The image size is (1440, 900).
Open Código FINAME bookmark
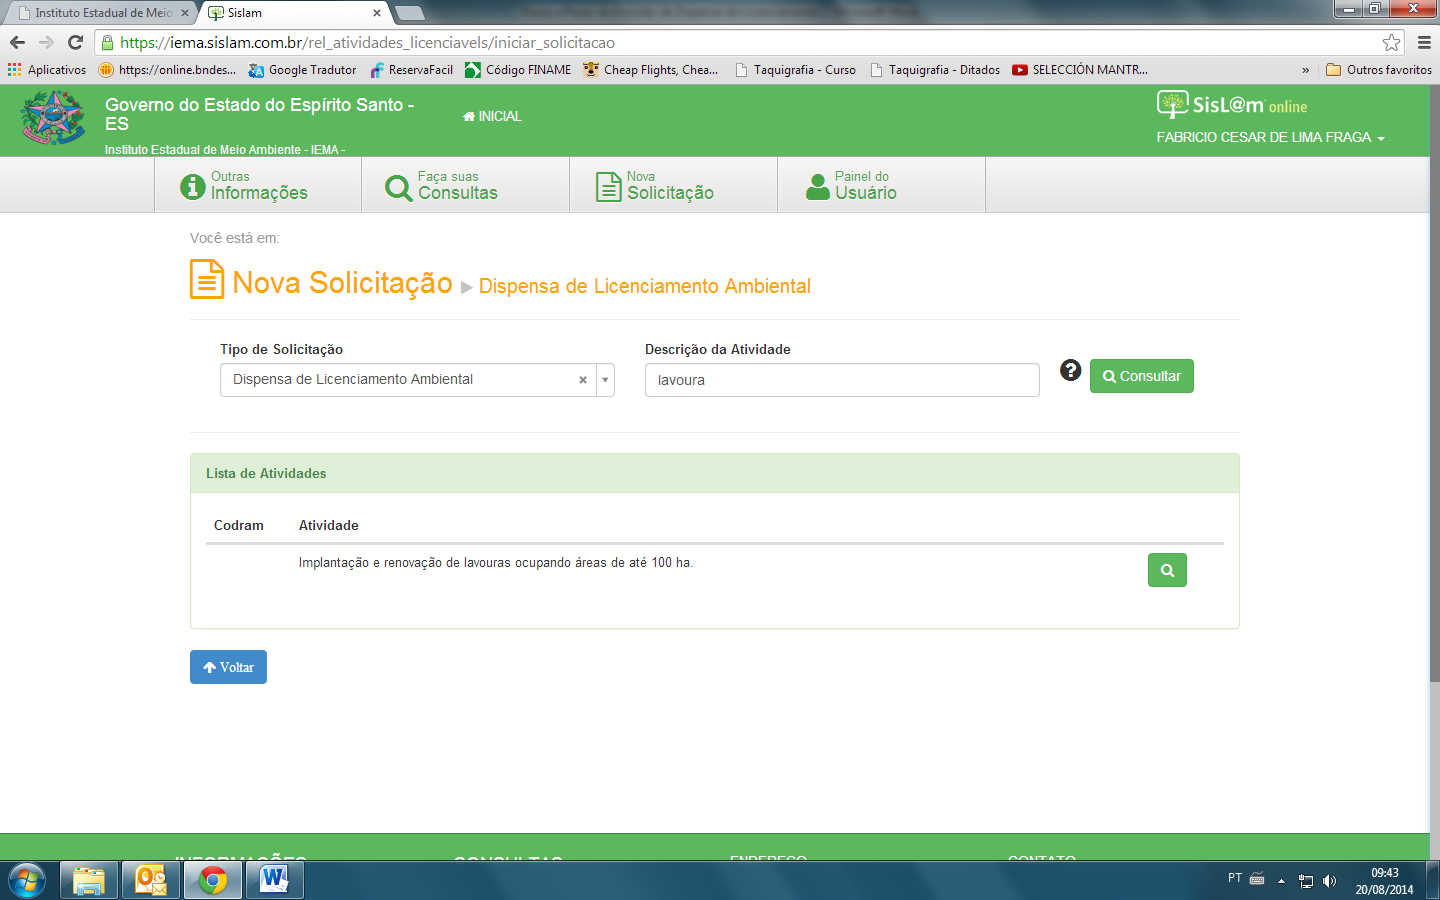518,70
